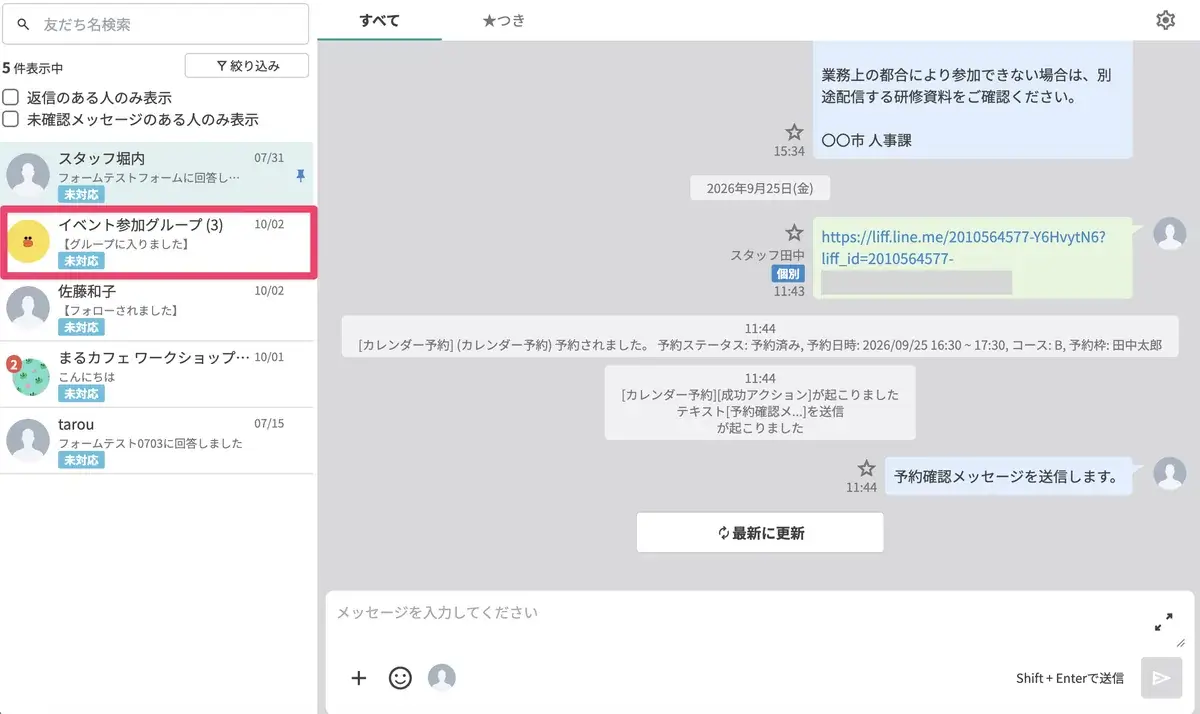Screen dimensions: 1200x714
Task: Click イベント参加グループ yellow avatar
Action: coord(28,241)
